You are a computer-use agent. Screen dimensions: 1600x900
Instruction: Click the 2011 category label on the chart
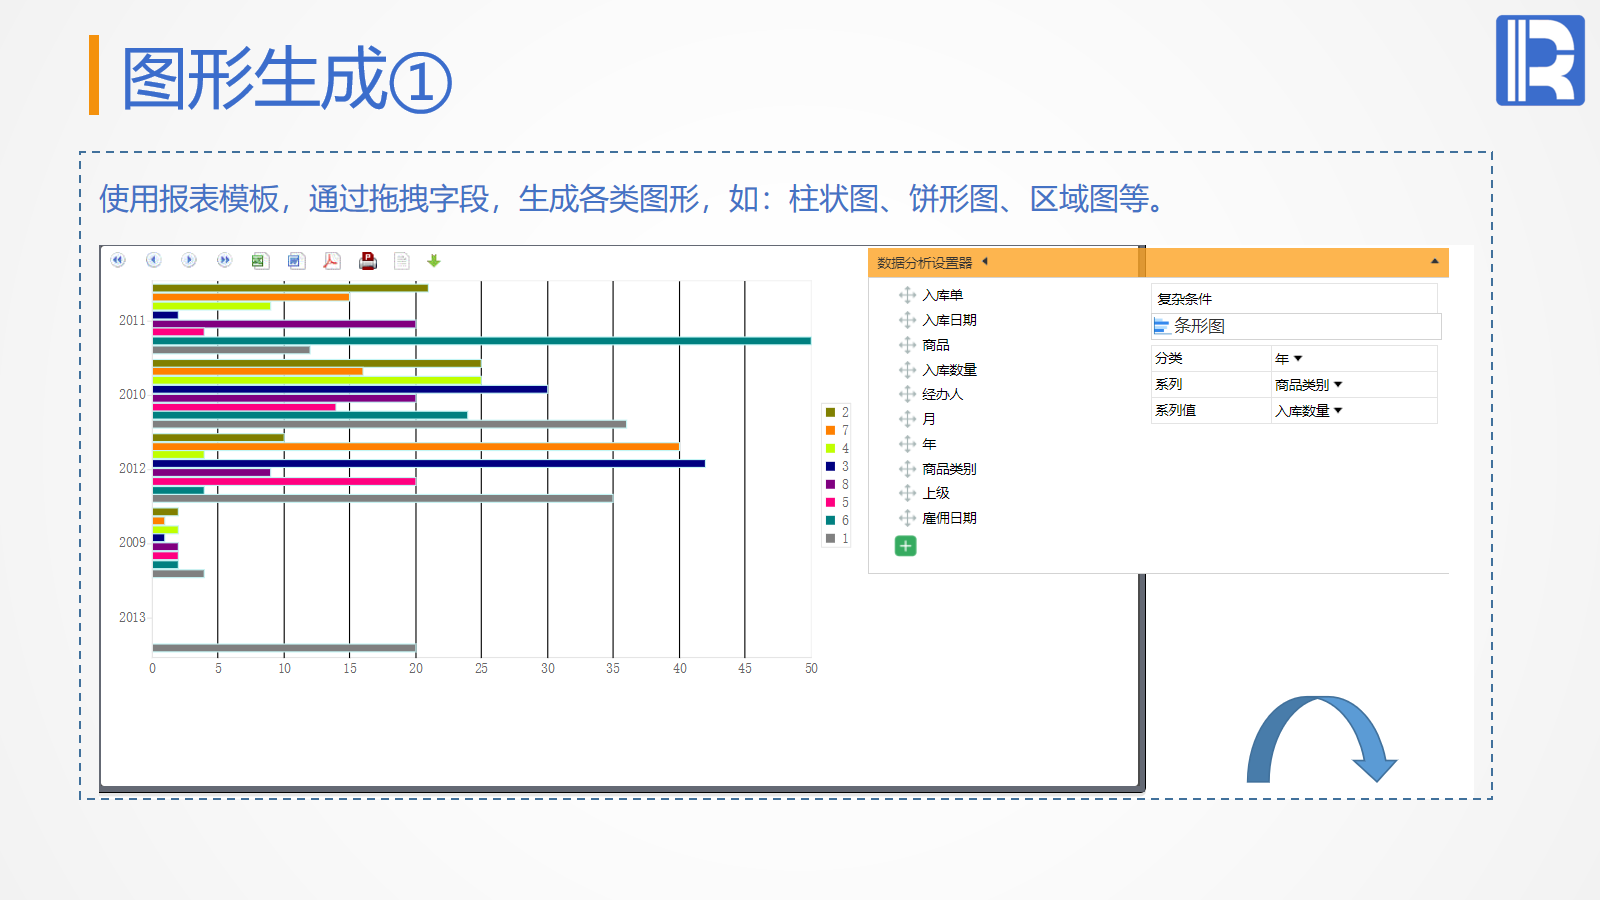[132, 320]
